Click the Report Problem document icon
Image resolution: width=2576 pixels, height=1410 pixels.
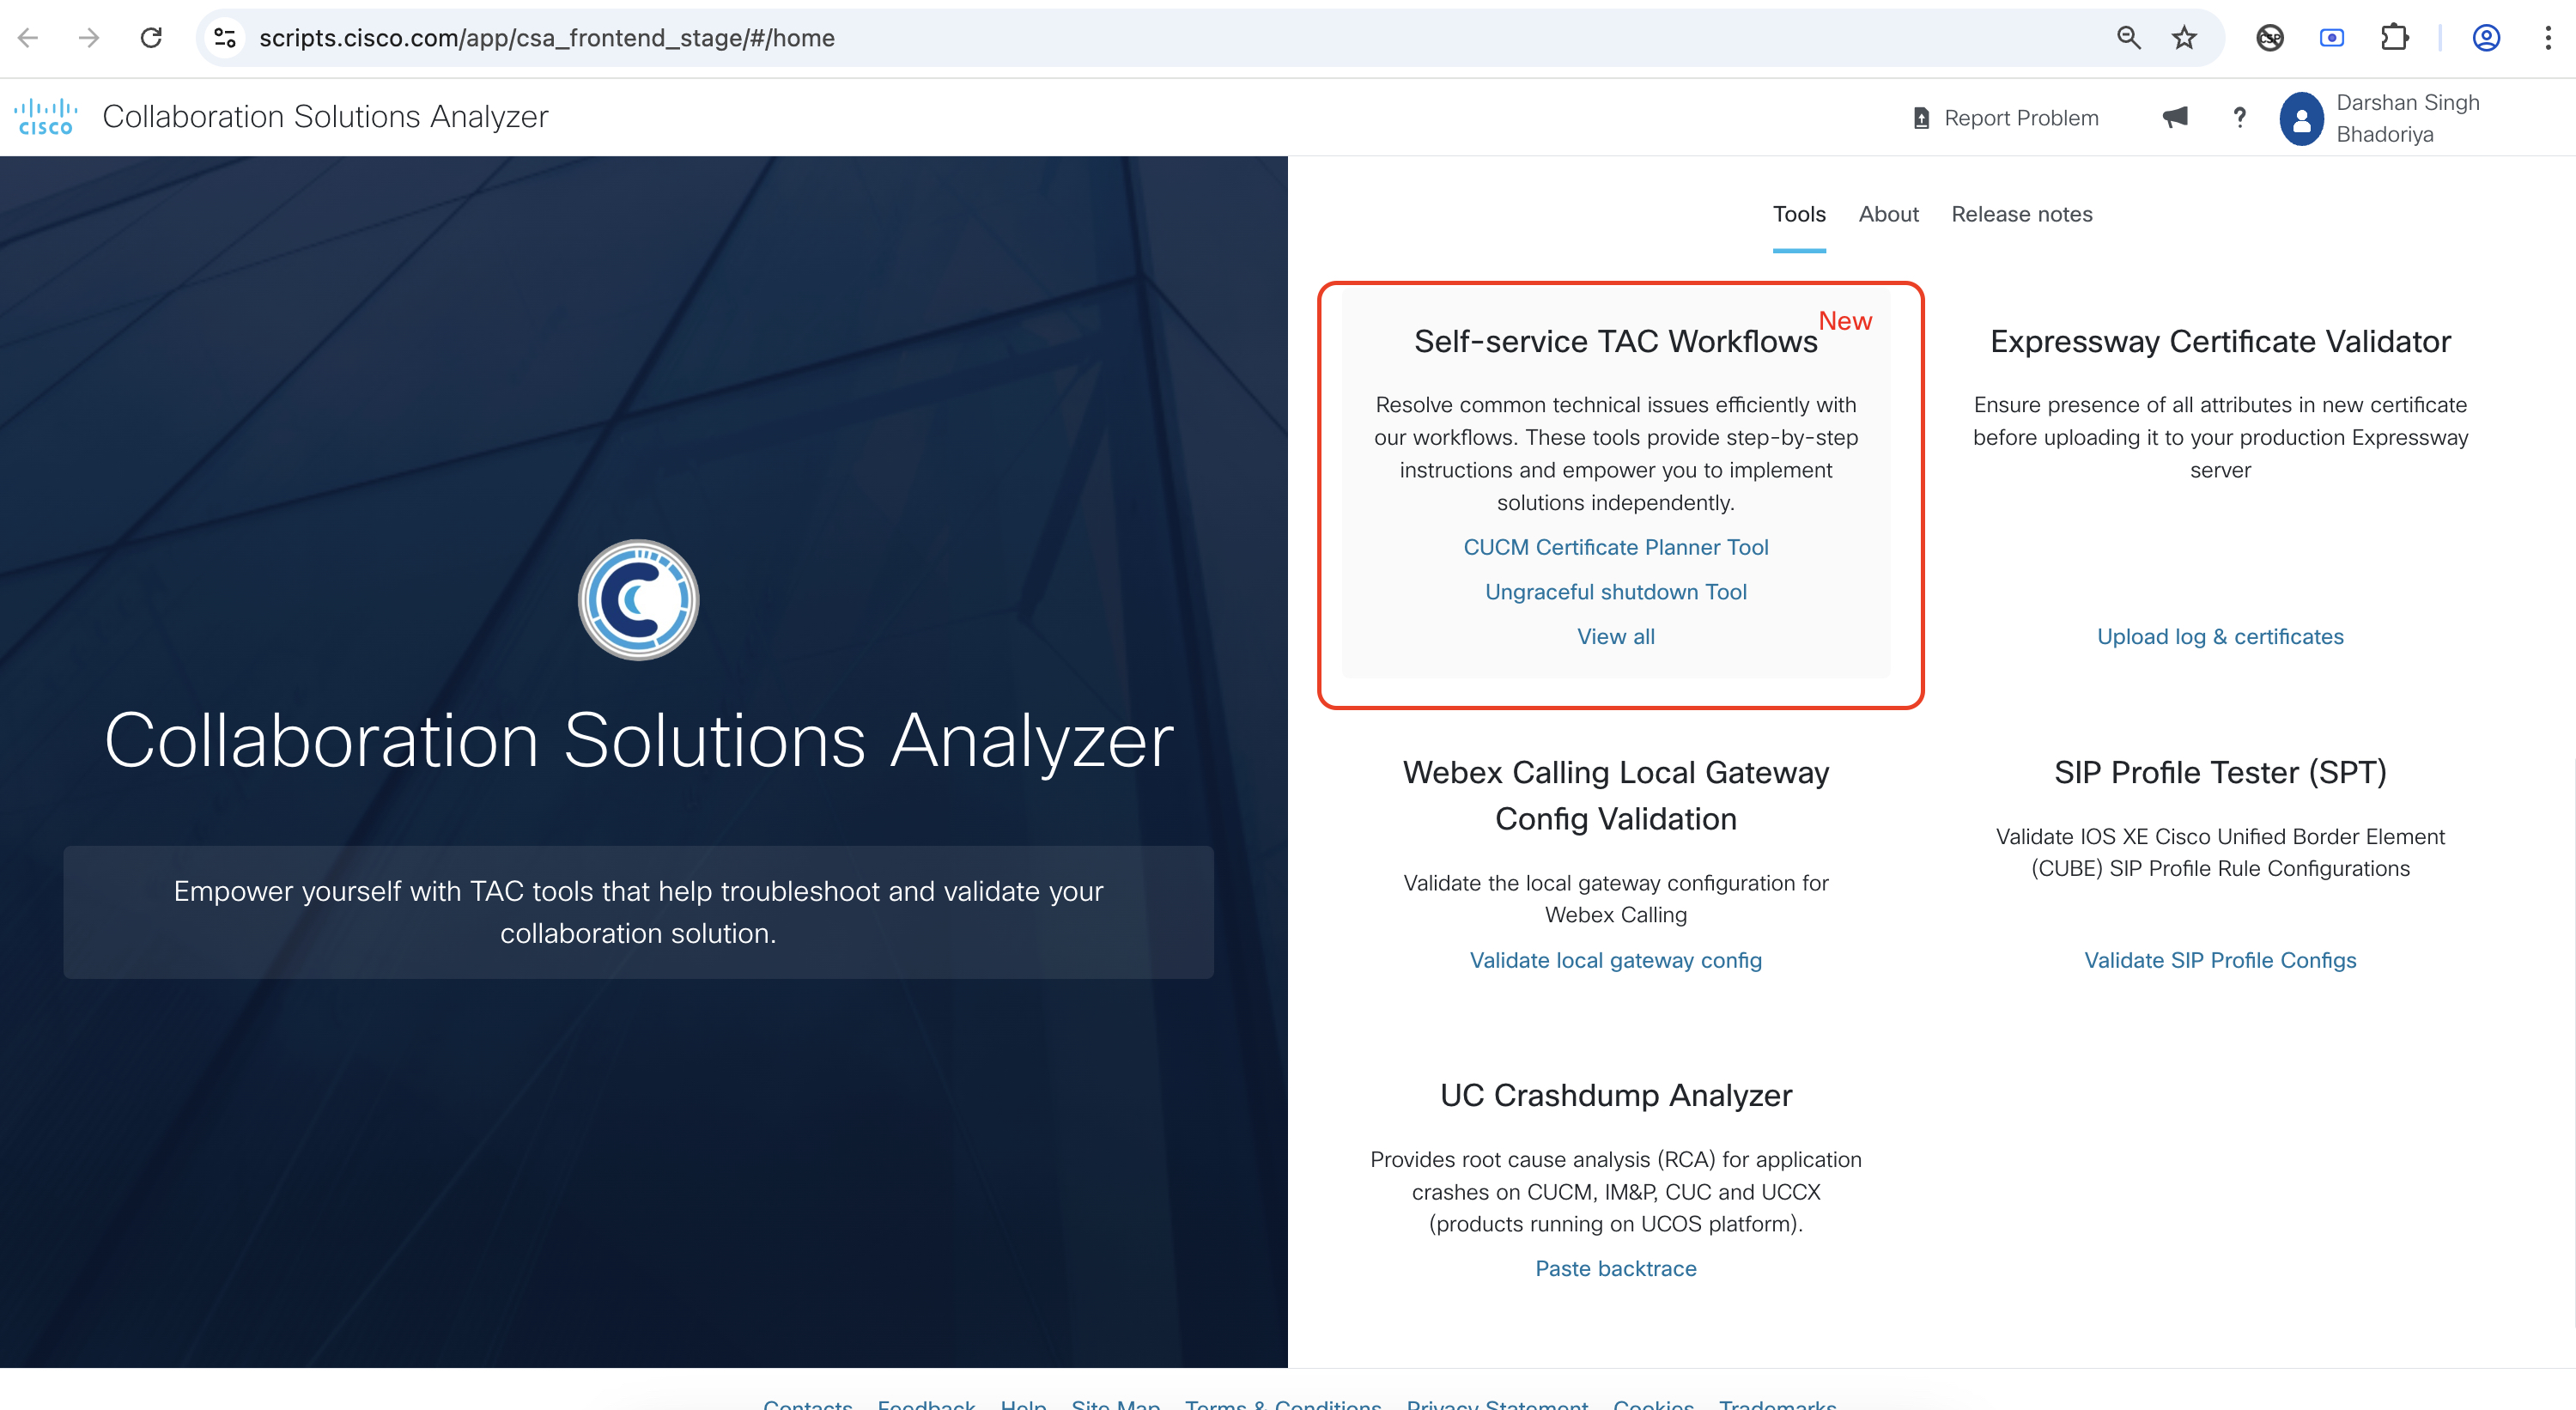click(x=1921, y=118)
